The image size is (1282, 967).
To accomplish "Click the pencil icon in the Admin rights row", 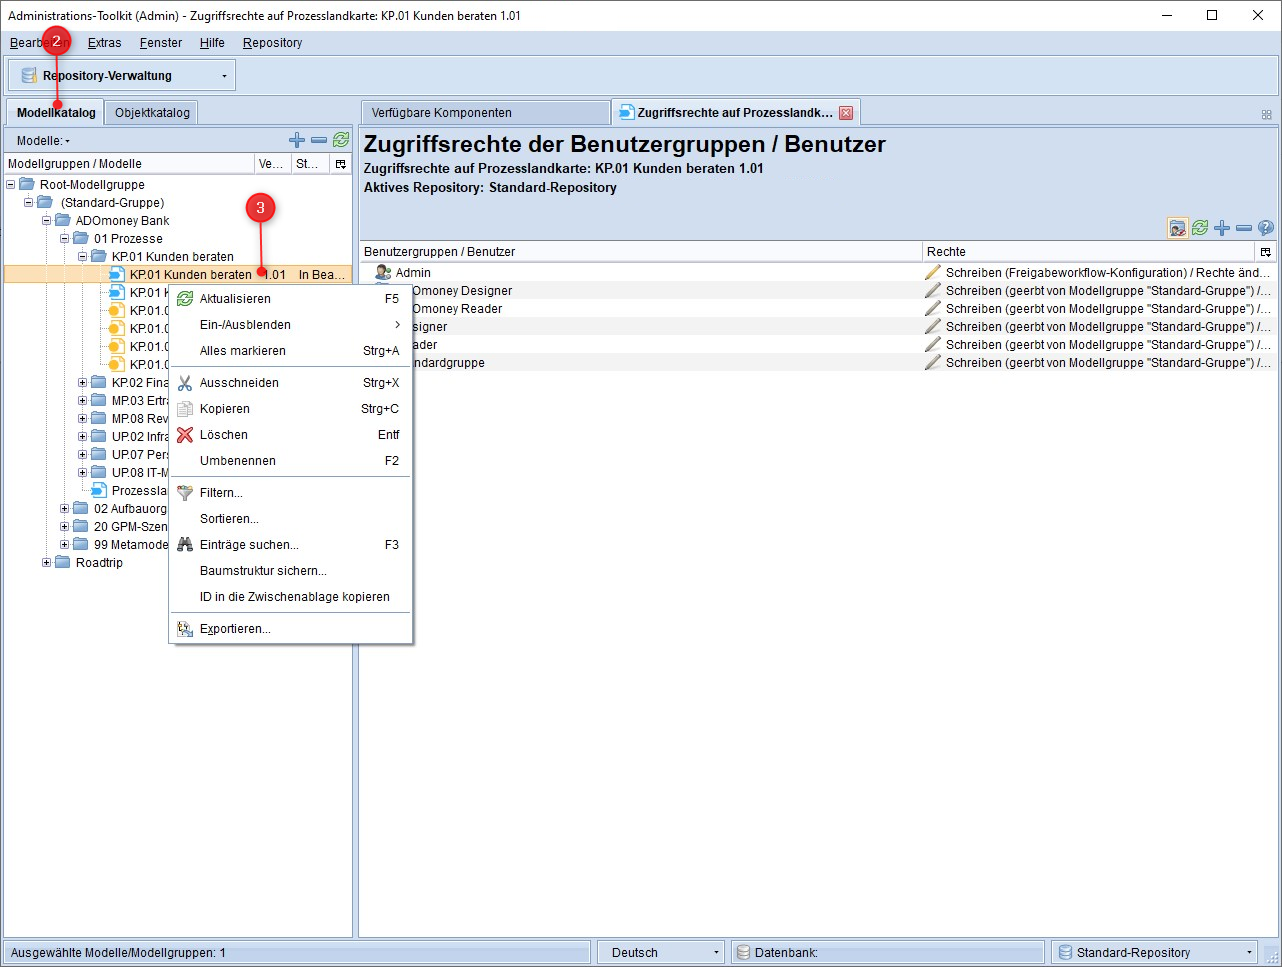I will (x=933, y=272).
